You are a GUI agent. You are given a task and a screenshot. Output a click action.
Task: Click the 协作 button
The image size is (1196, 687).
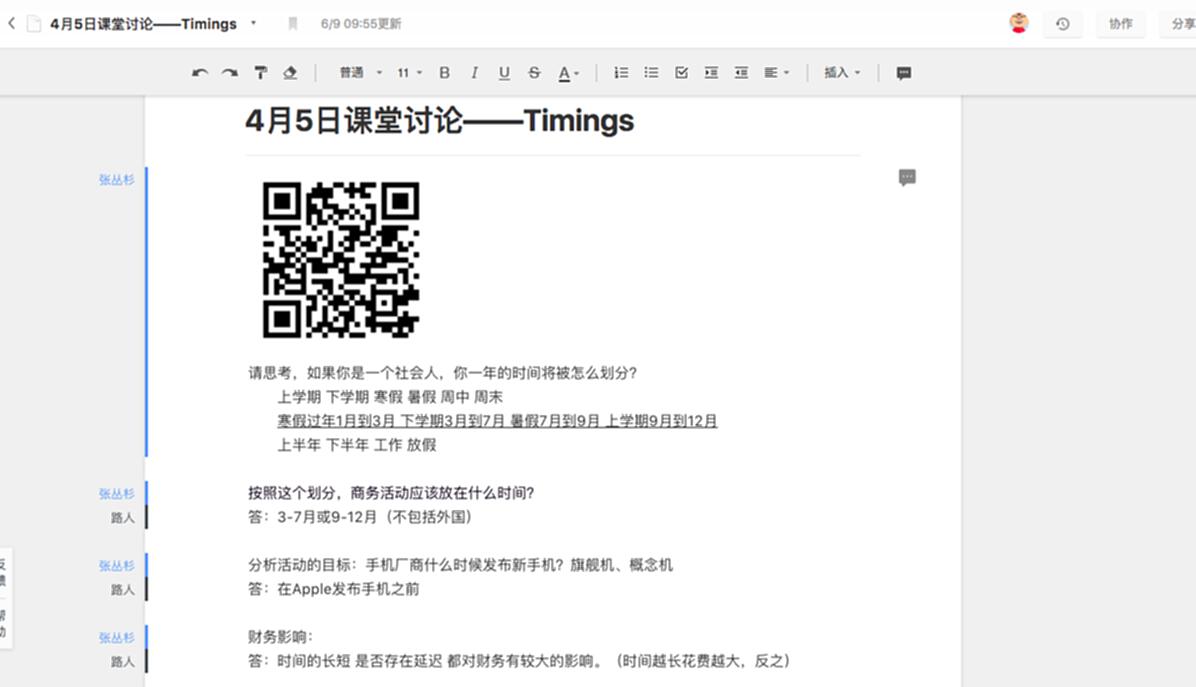[x=1120, y=24]
